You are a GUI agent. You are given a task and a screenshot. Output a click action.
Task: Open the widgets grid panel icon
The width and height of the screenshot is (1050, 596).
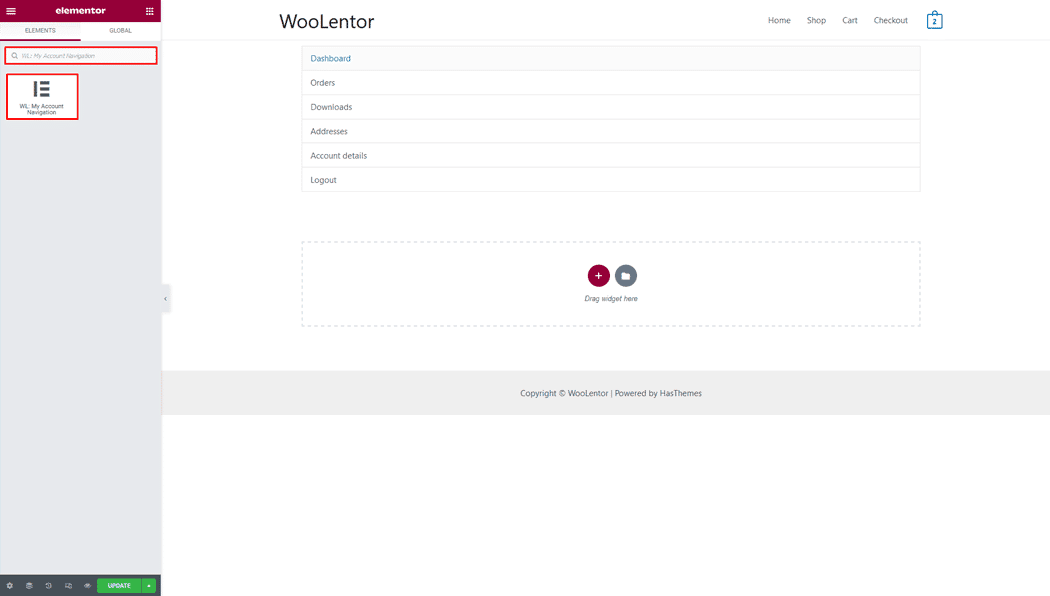click(150, 11)
